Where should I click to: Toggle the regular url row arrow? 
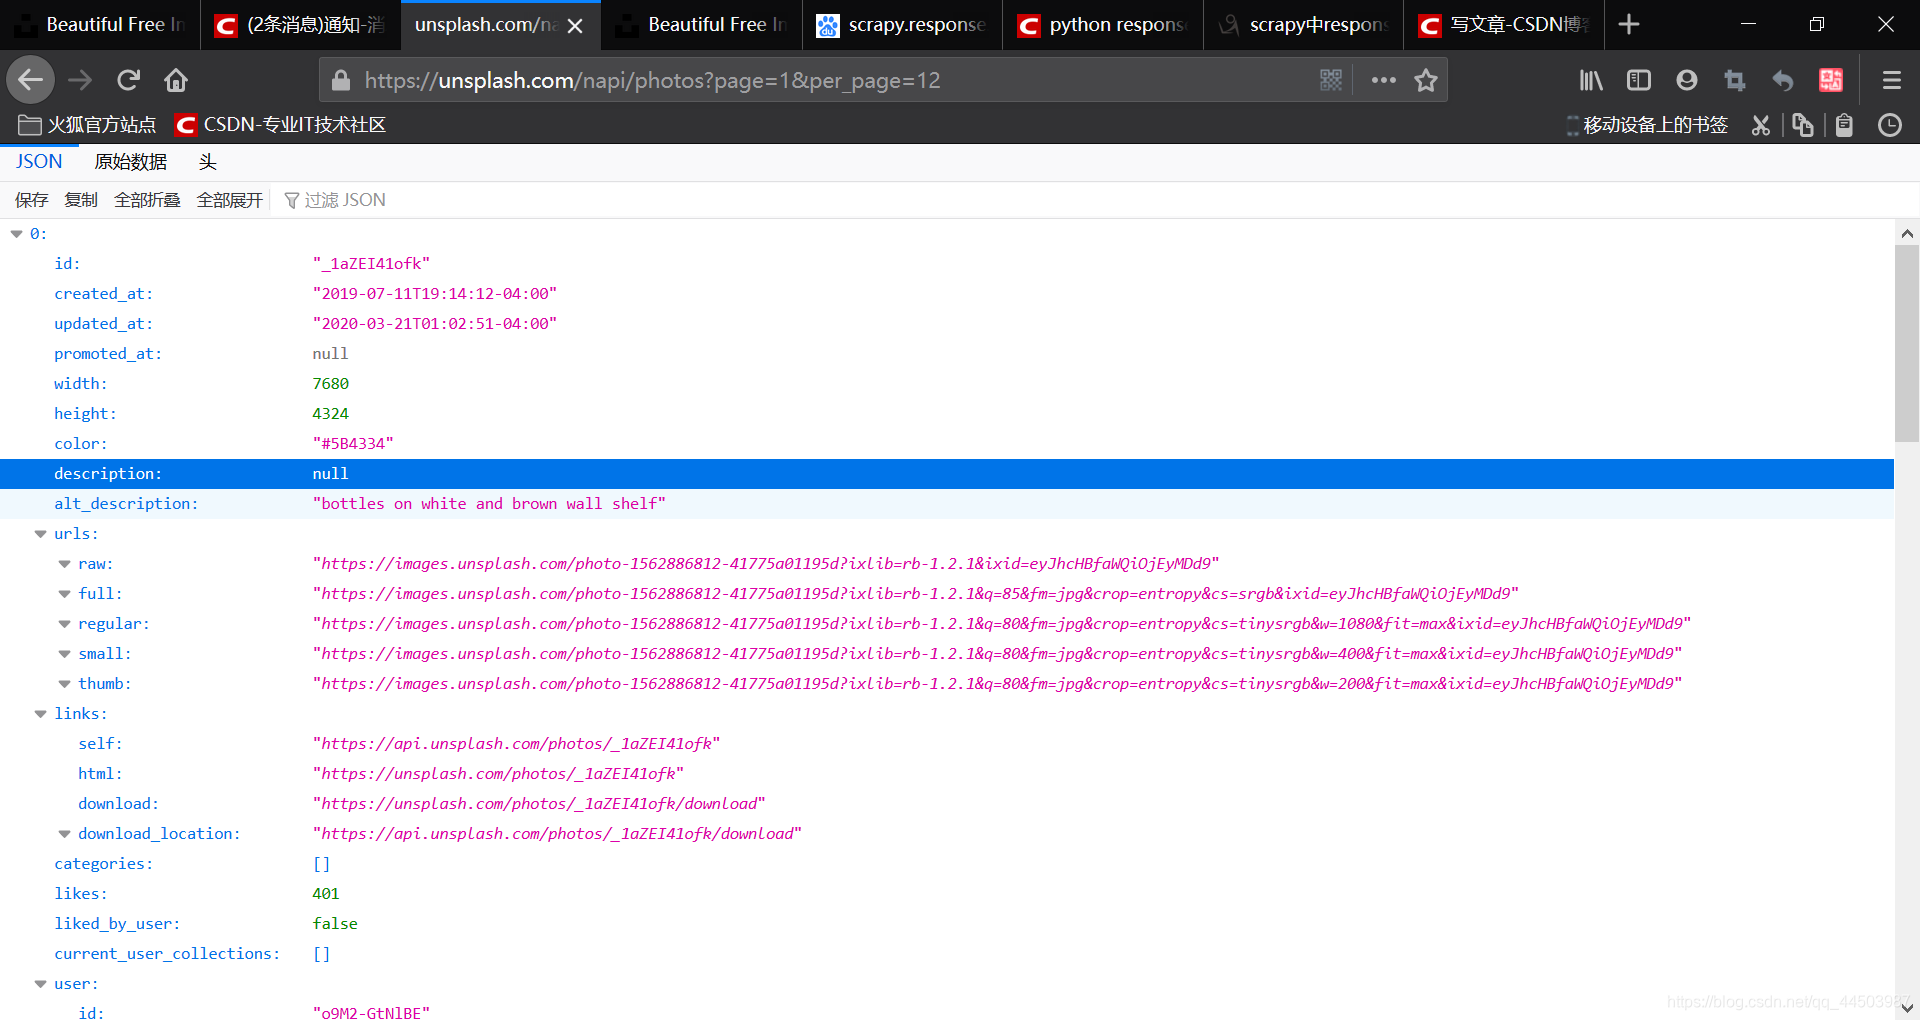(x=65, y=624)
